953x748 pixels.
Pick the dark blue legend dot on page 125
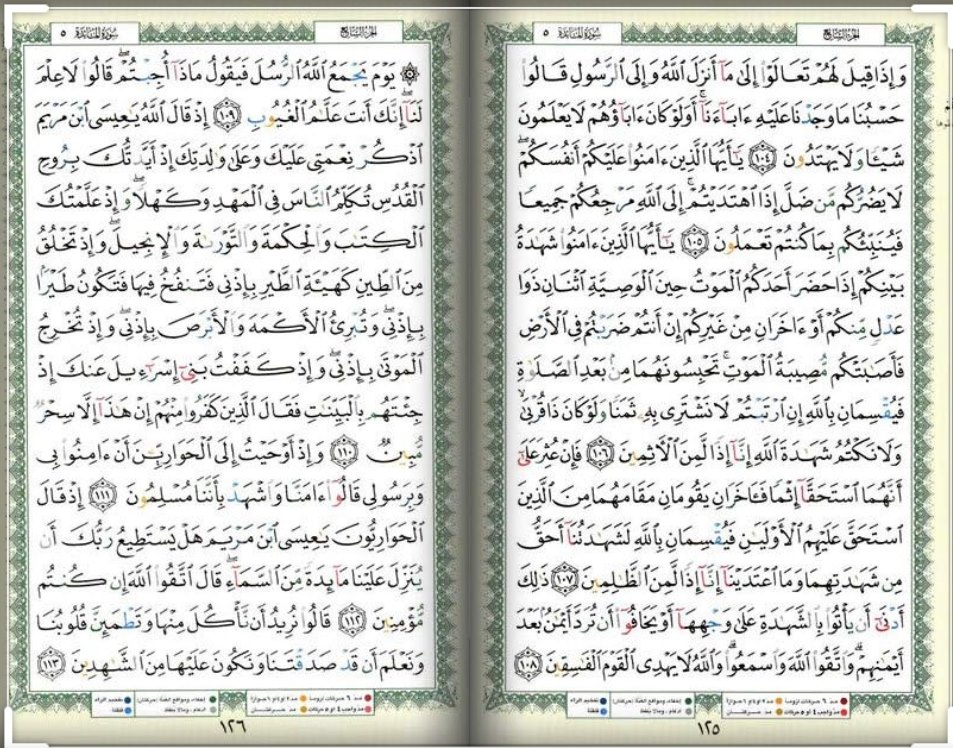604,701
